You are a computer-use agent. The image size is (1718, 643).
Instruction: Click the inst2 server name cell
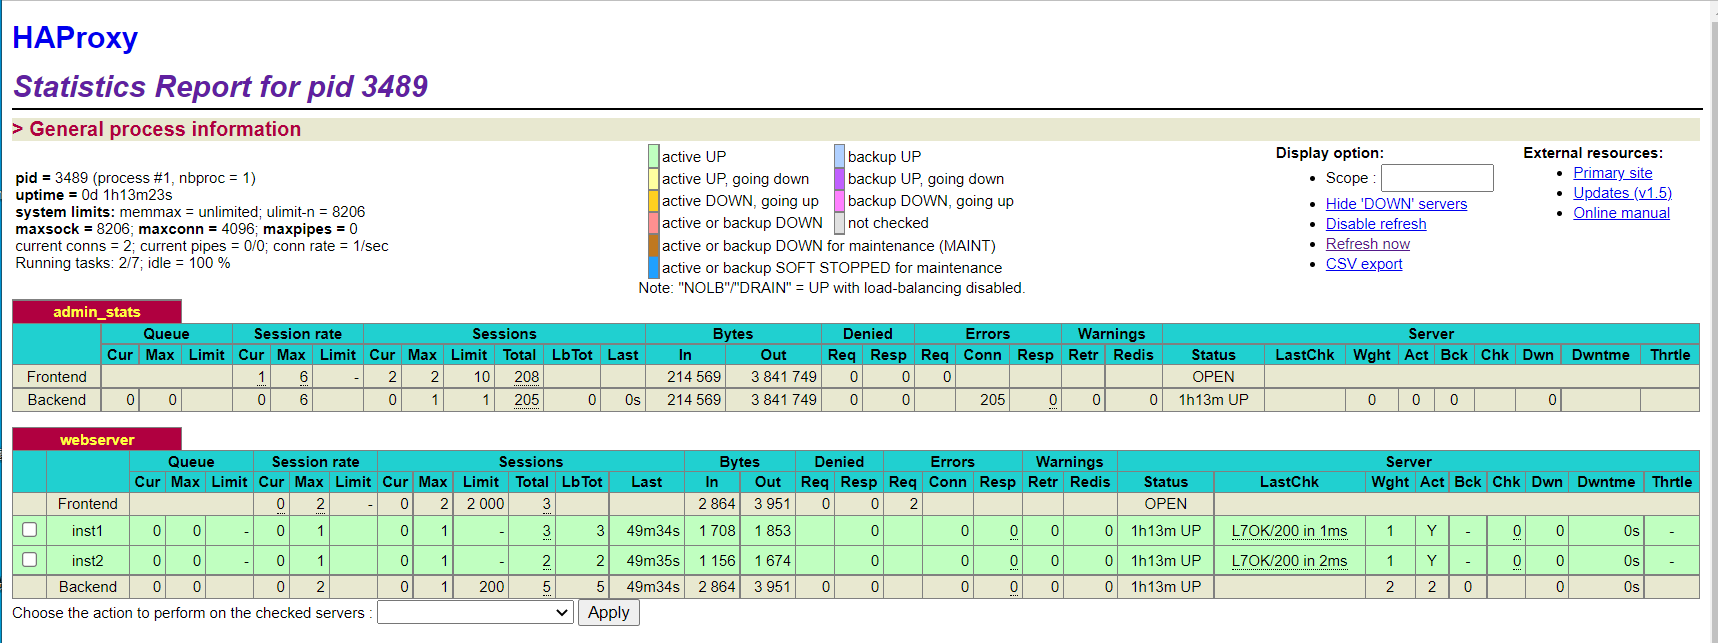87,561
